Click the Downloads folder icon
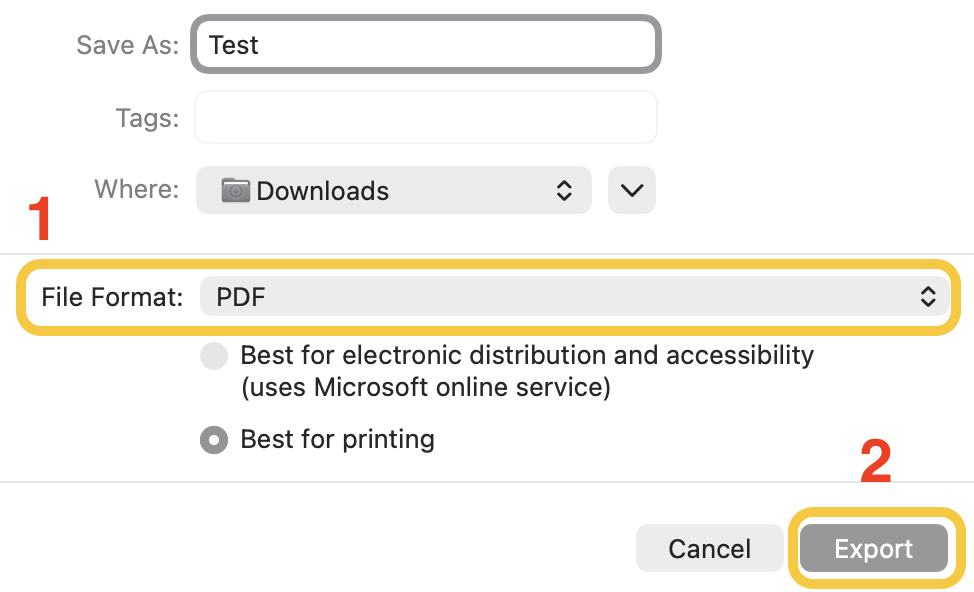Screen dimensions: 974x592 click(x=236, y=190)
